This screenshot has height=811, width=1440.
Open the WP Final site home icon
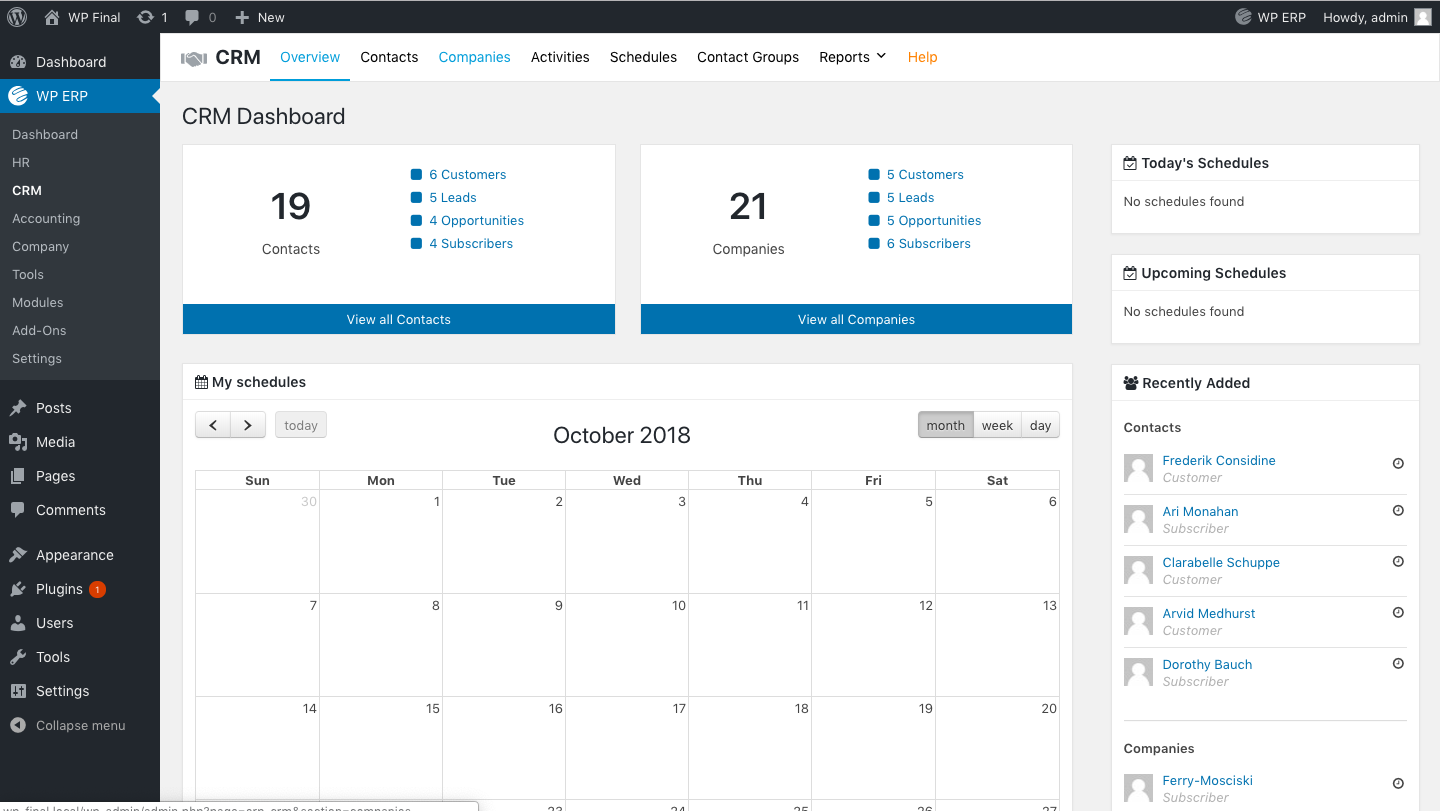[52, 17]
